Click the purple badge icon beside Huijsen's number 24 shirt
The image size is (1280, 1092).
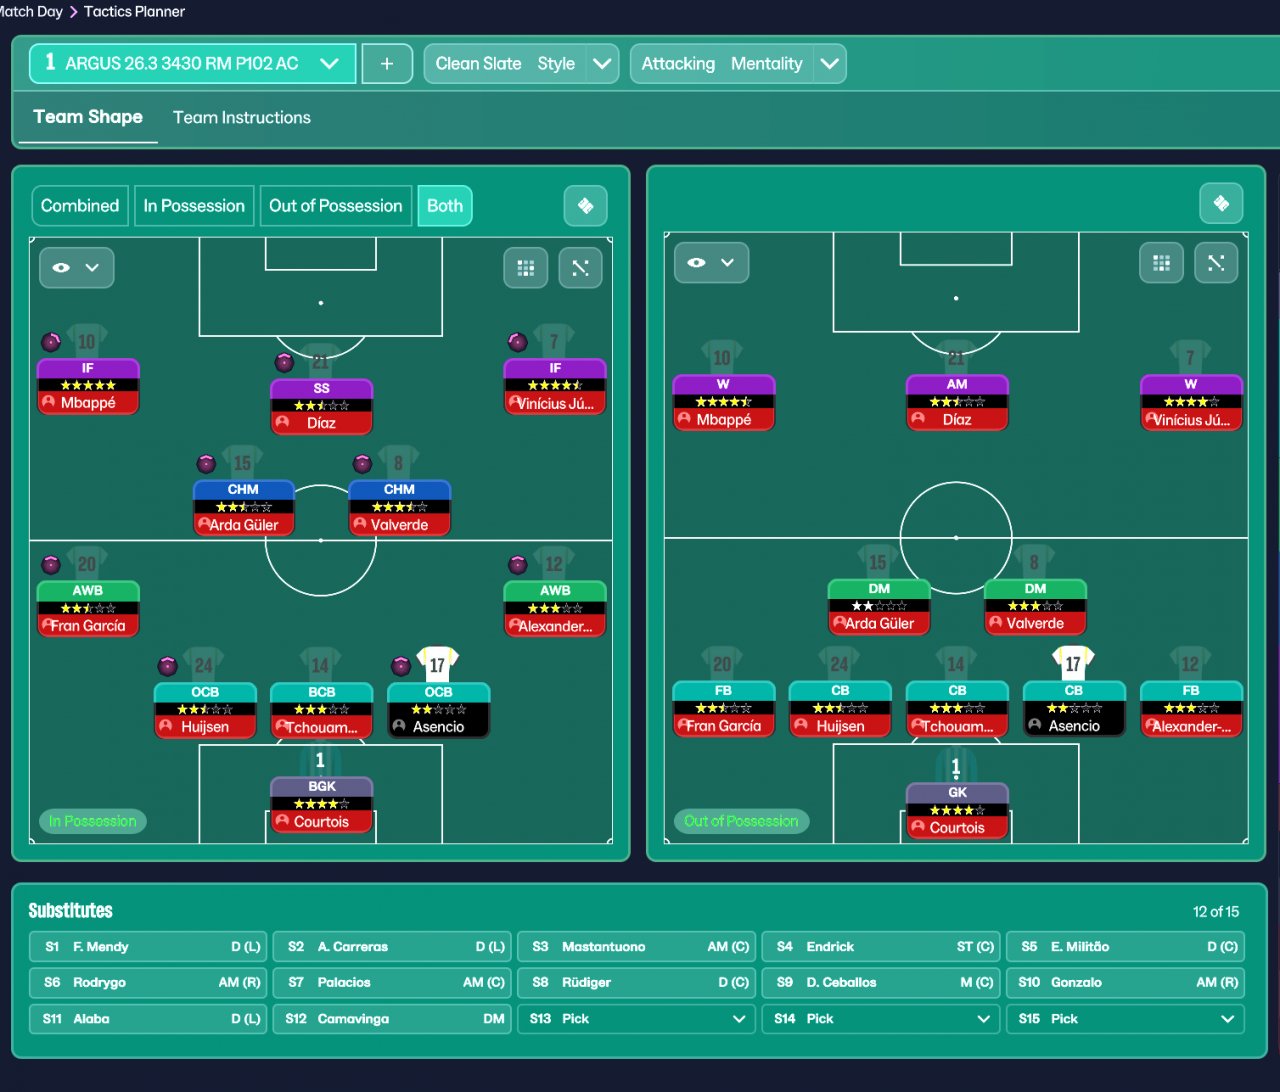point(167,665)
